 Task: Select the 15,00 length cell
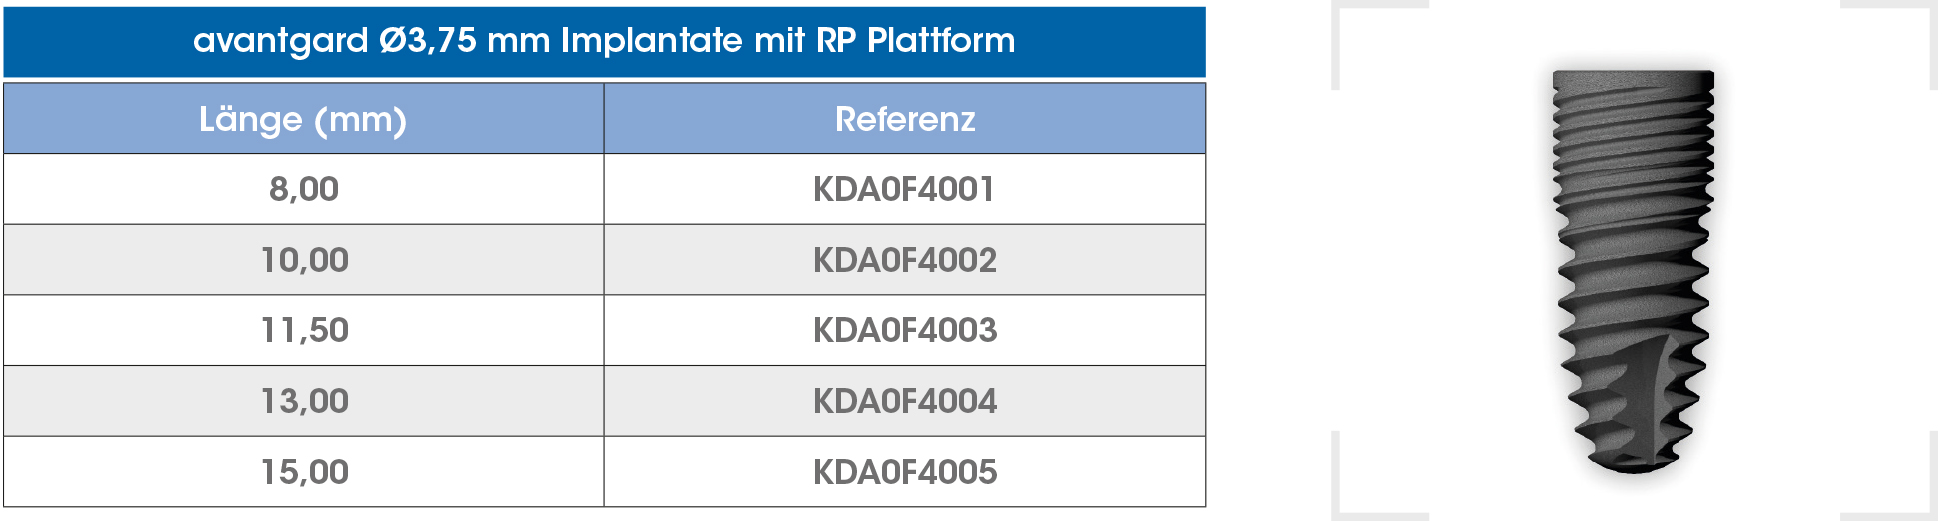(x=303, y=472)
